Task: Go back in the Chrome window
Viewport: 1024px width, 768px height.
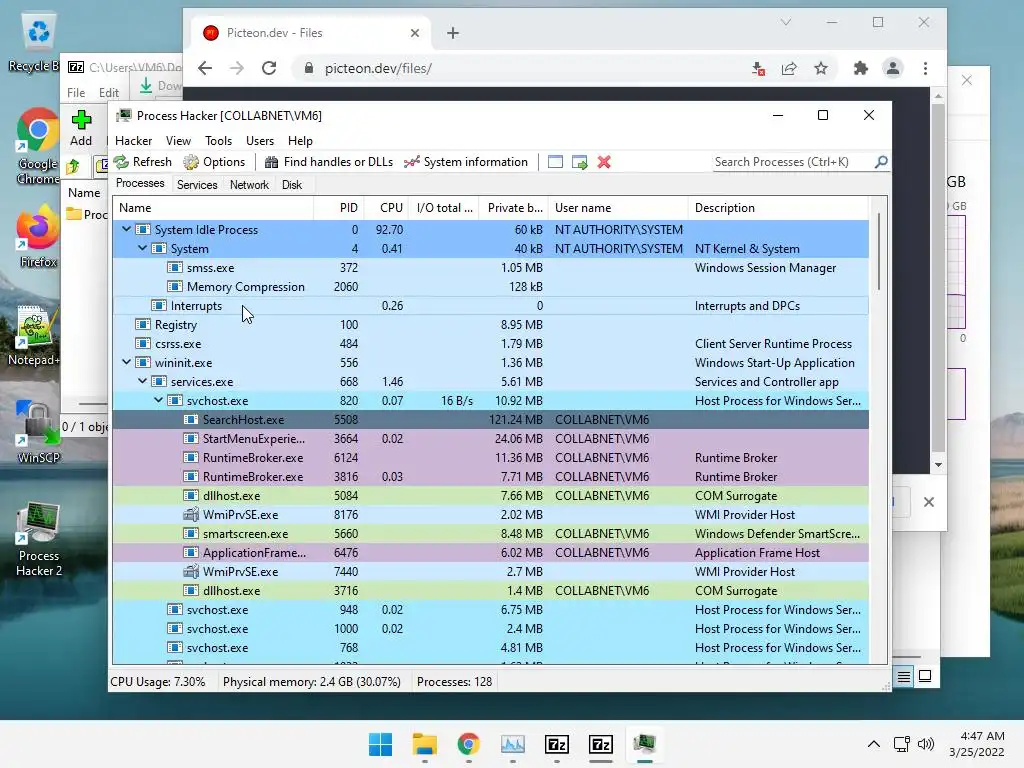Action: tap(205, 68)
